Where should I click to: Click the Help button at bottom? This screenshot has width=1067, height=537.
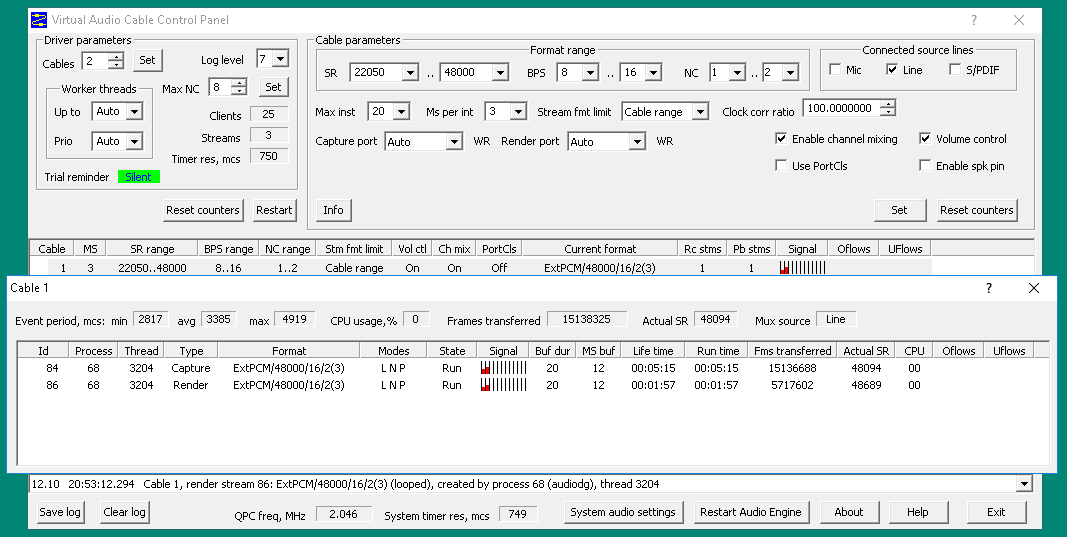917,512
